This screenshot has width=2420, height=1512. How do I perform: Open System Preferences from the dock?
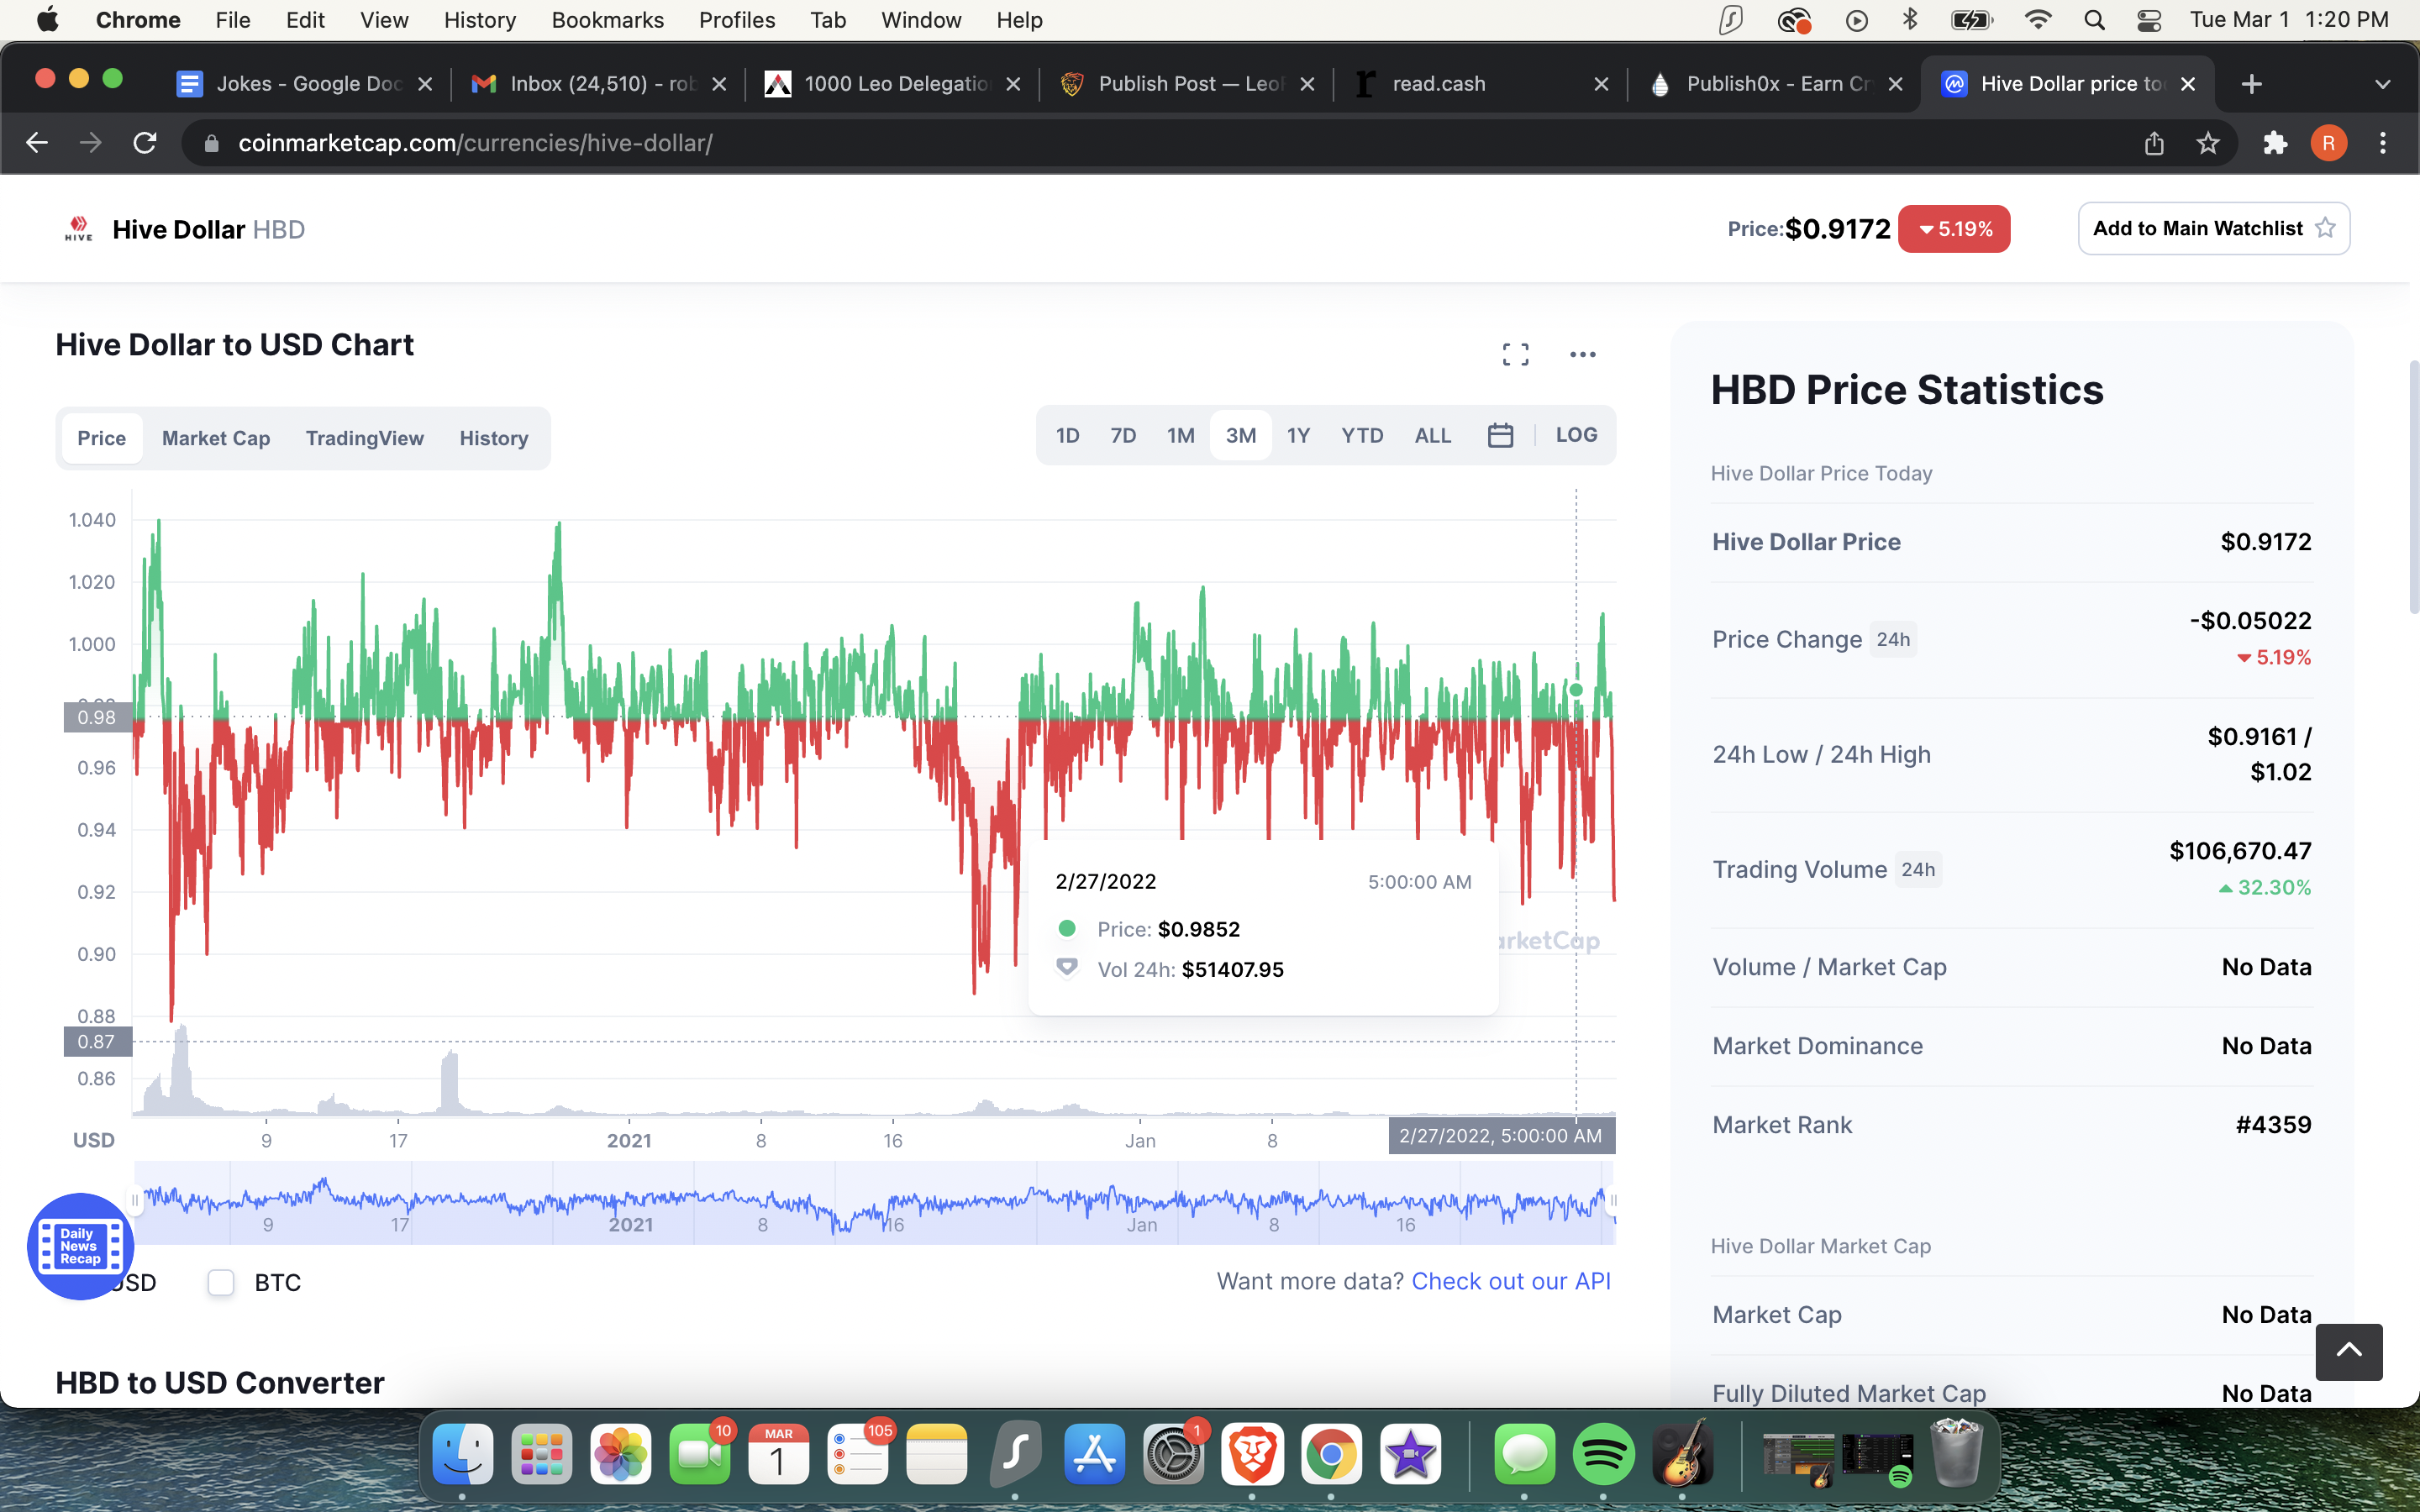(x=1173, y=1454)
